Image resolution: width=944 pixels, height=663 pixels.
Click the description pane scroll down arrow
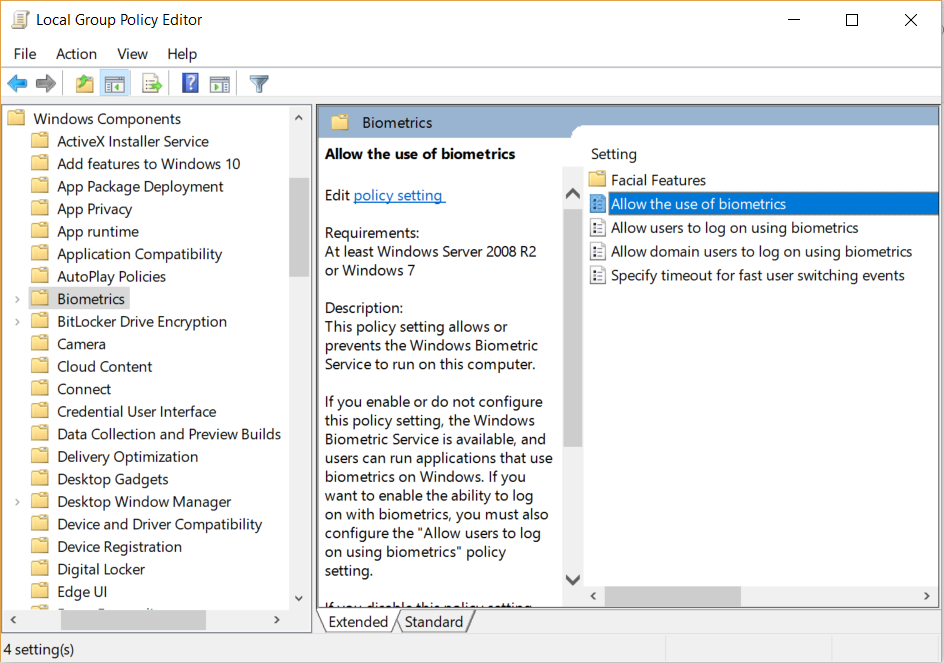pos(572,579)
